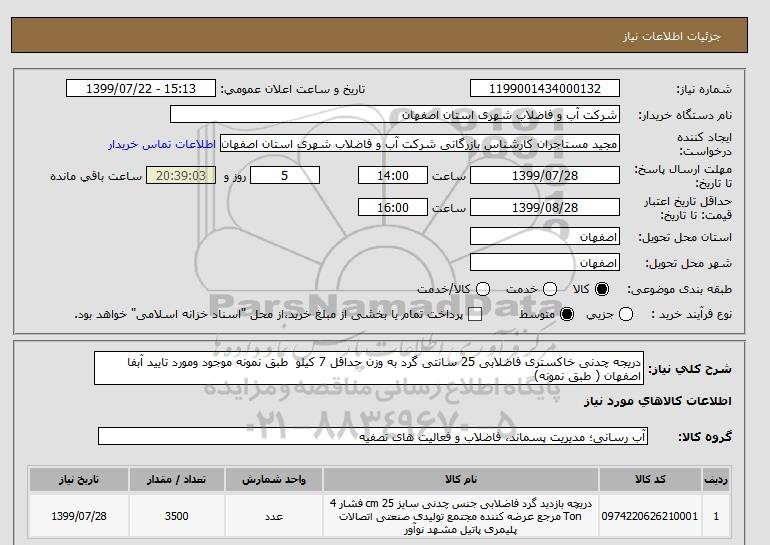
Task: Click the واحد شمارش column header
Action: [274, 479]
